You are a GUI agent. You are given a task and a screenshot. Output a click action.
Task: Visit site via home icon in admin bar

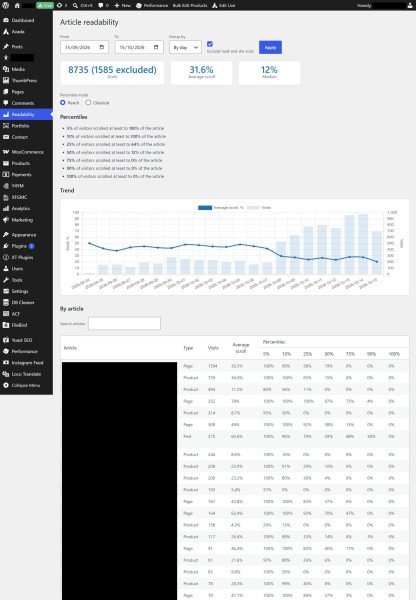[17, 5]
